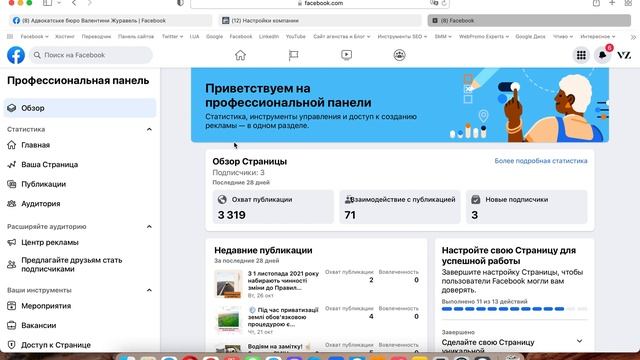Viewport: 640px width, 360px height.
Task: Click the VZ profile avatar
Action: pyautogui.click(x=624, y=55)
